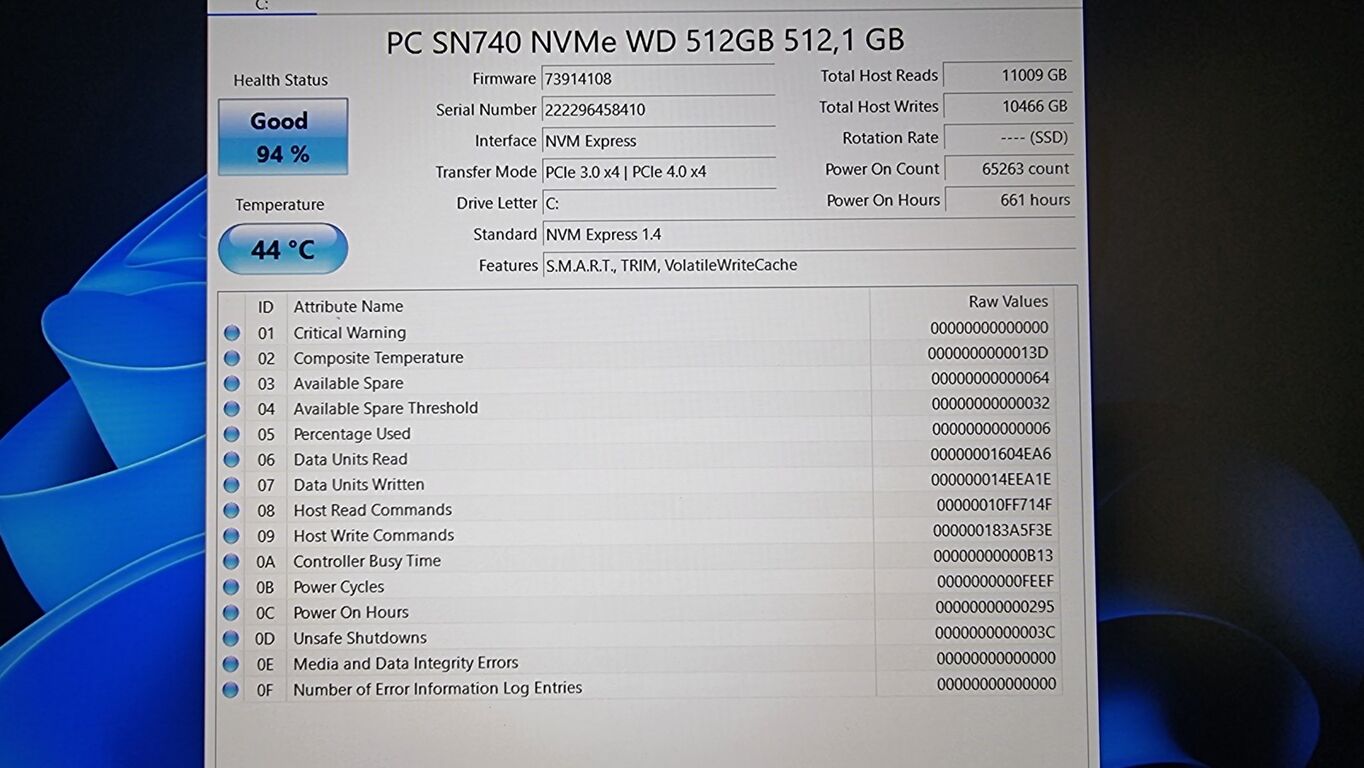The height and width of the screenshot is (768, 1364).
Task: Click the Raw Values column header
Action: (x=1008, y=301)
